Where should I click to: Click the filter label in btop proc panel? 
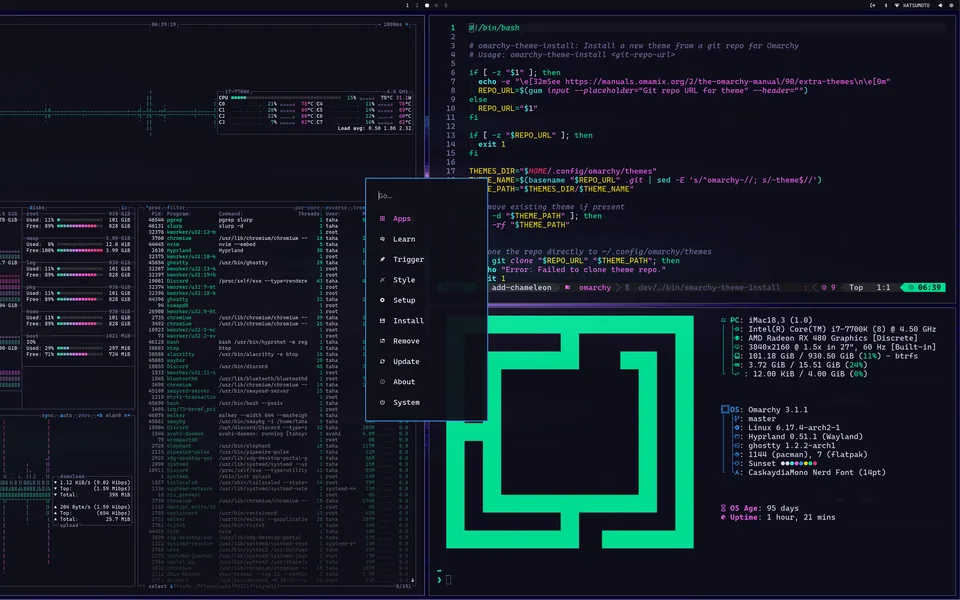click(176, 208)
